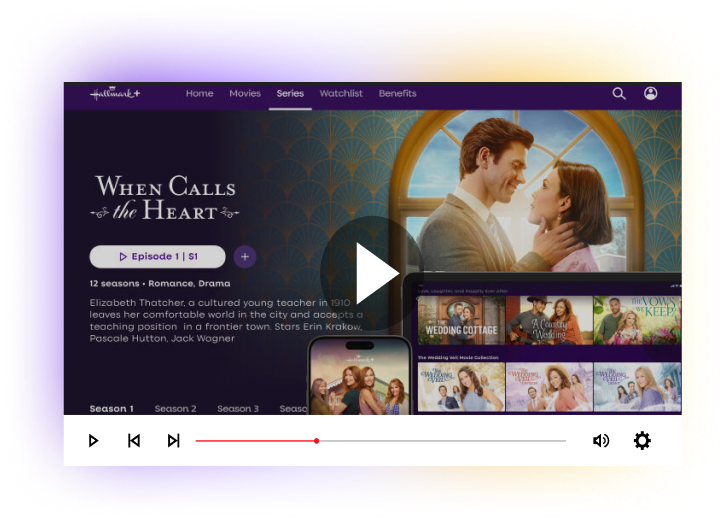Select Season 1 tab
The height and width of the screenshot is (522, 727).
pos(111,408)
